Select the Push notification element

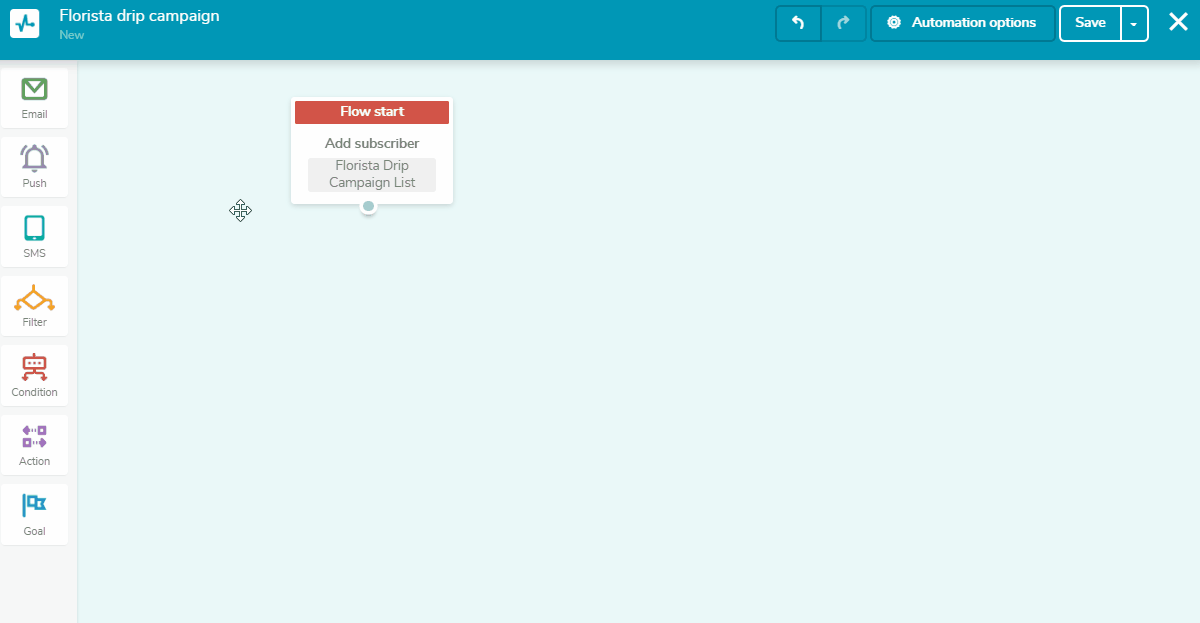tap(34, 167)
